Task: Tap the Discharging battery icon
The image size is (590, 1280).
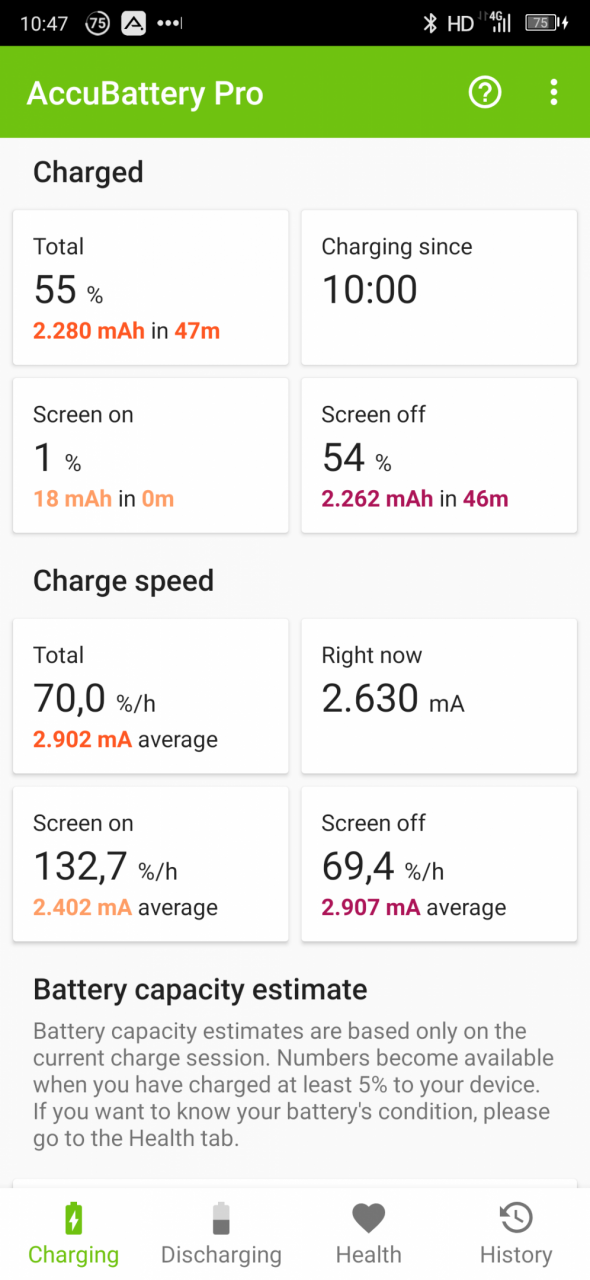Action: point(221,1218)
